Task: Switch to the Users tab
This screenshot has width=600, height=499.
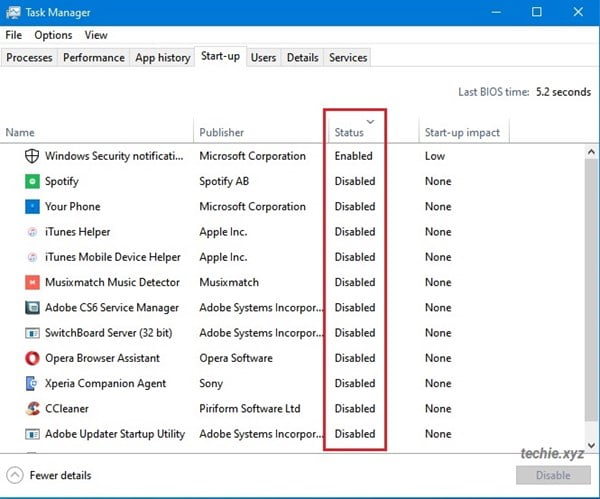Action: point(263,58)
